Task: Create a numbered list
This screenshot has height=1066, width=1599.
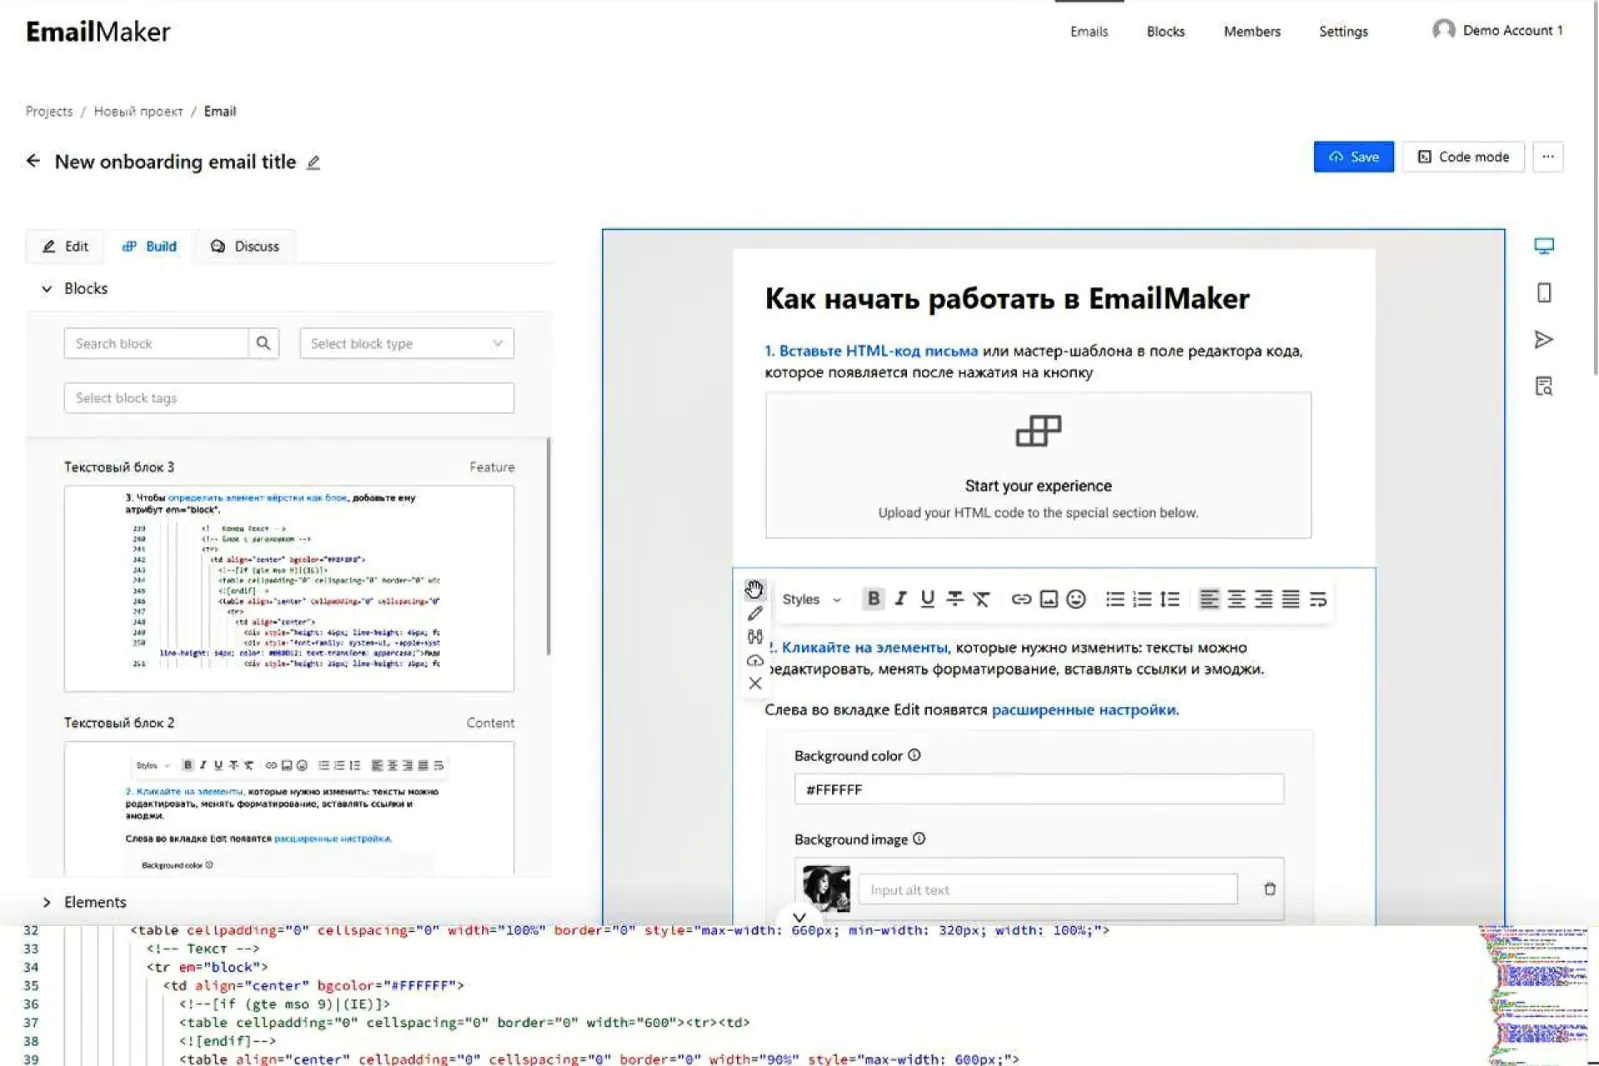Action: (1142, 599)
